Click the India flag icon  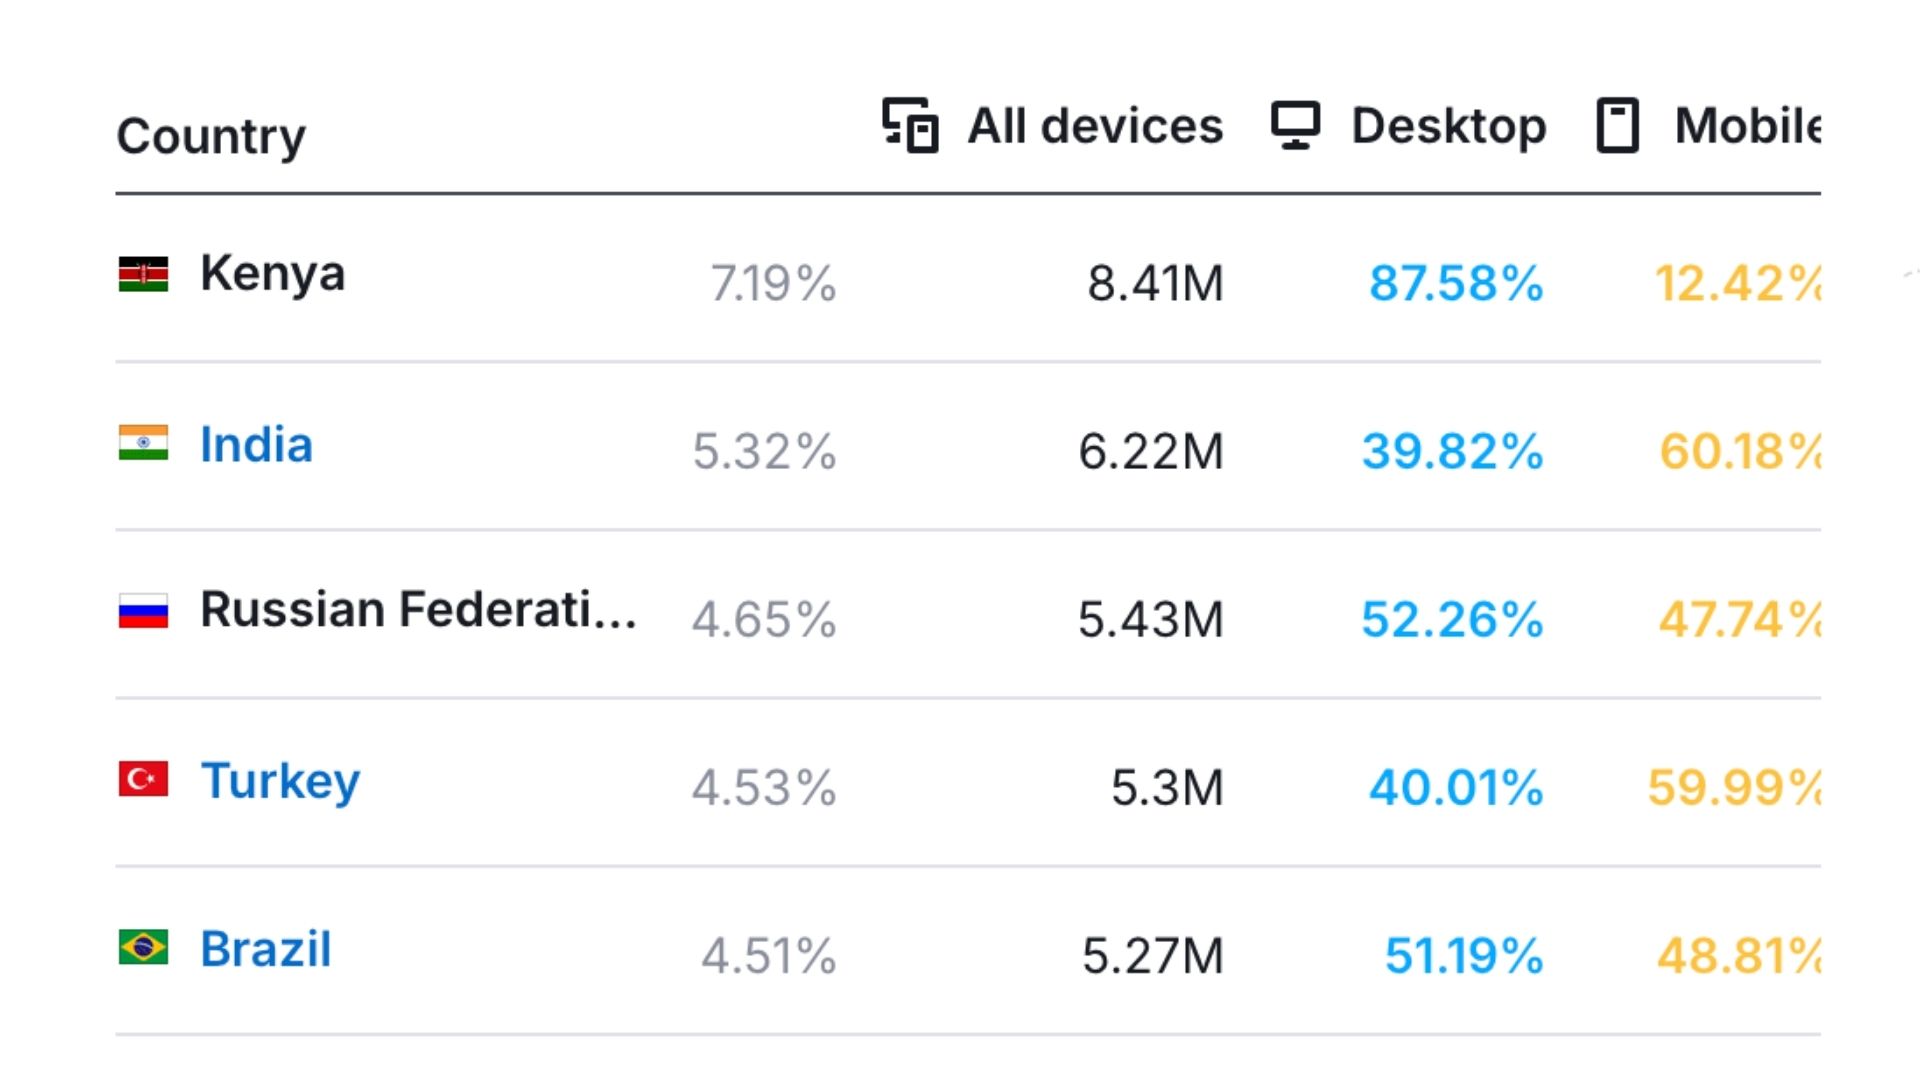pyautogui.click(x=143, y=443)
